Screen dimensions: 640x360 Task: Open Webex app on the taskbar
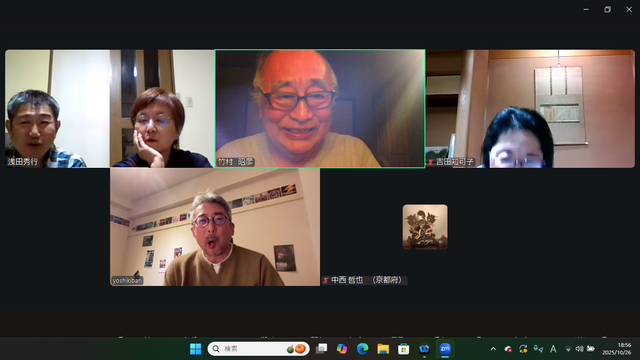[424, 349]
